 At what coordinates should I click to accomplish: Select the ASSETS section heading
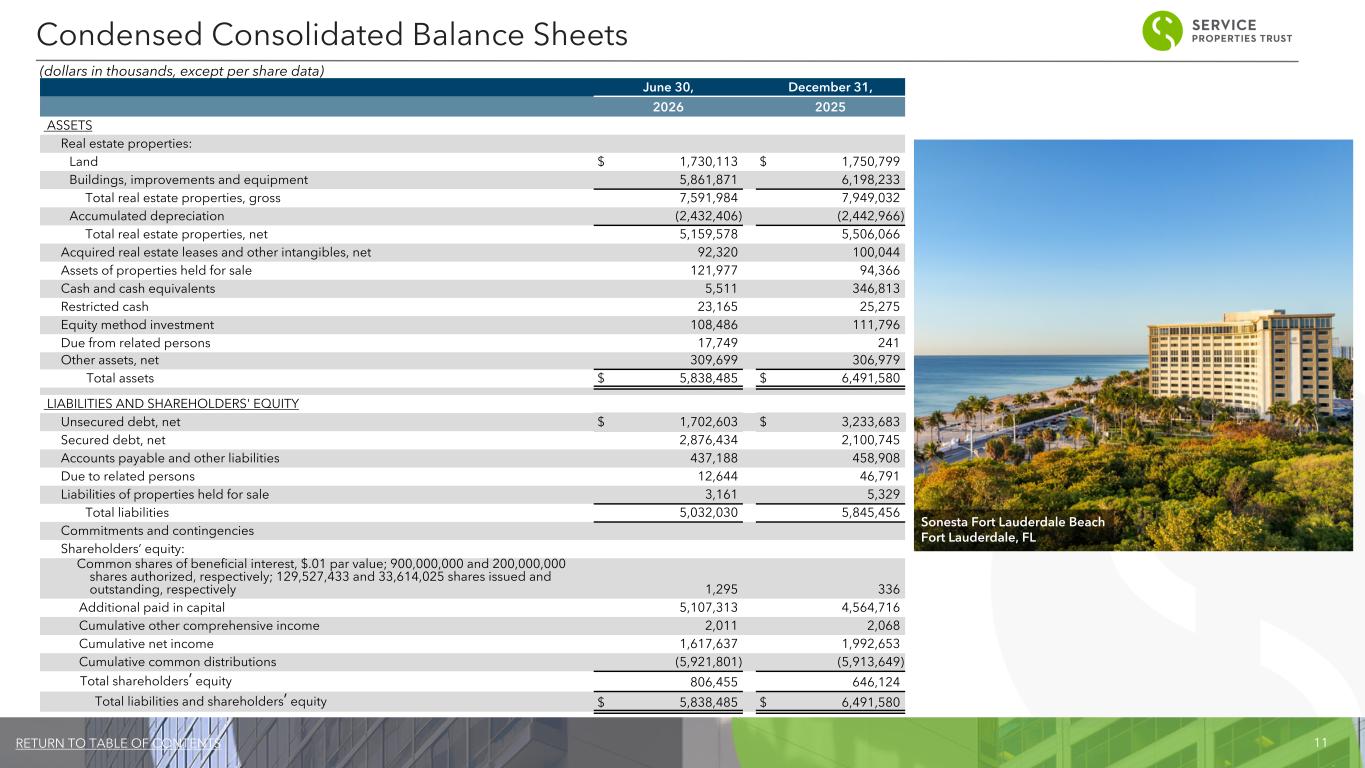pyautogui.click(x=69, y=125)
